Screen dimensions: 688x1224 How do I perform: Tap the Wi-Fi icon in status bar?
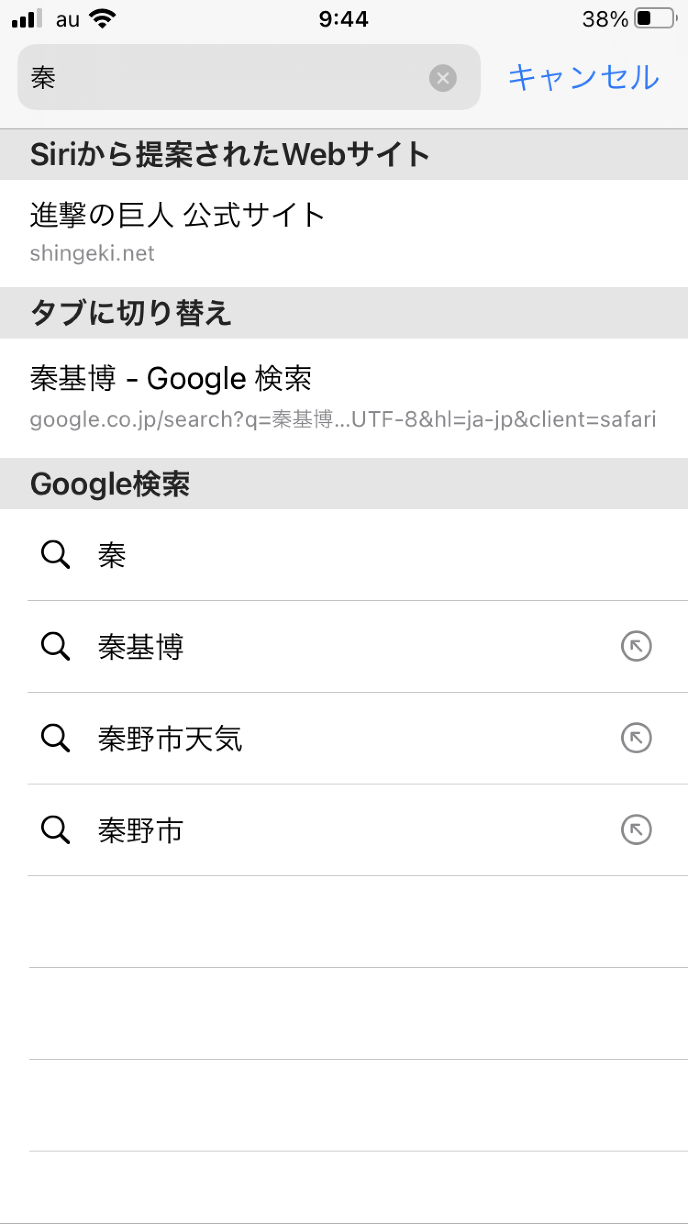(101, 19)
